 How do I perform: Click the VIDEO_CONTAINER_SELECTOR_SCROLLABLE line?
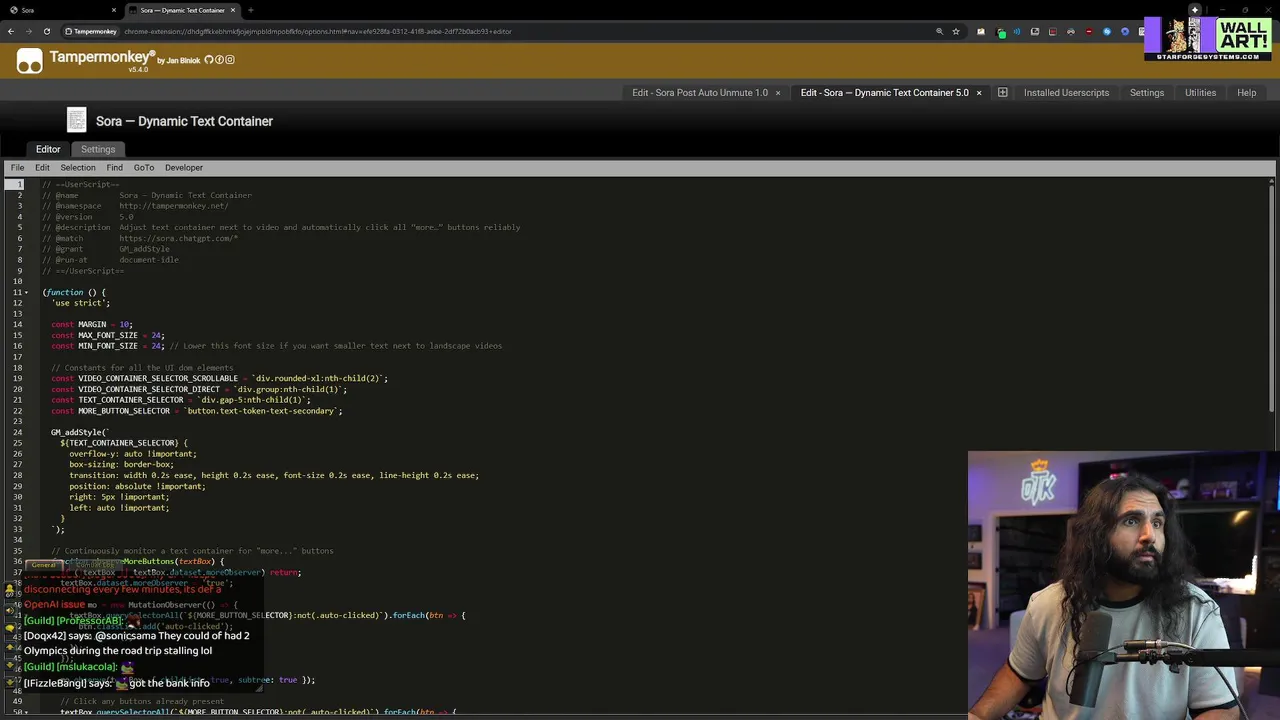pyautogui.click(x=219, y=378)
